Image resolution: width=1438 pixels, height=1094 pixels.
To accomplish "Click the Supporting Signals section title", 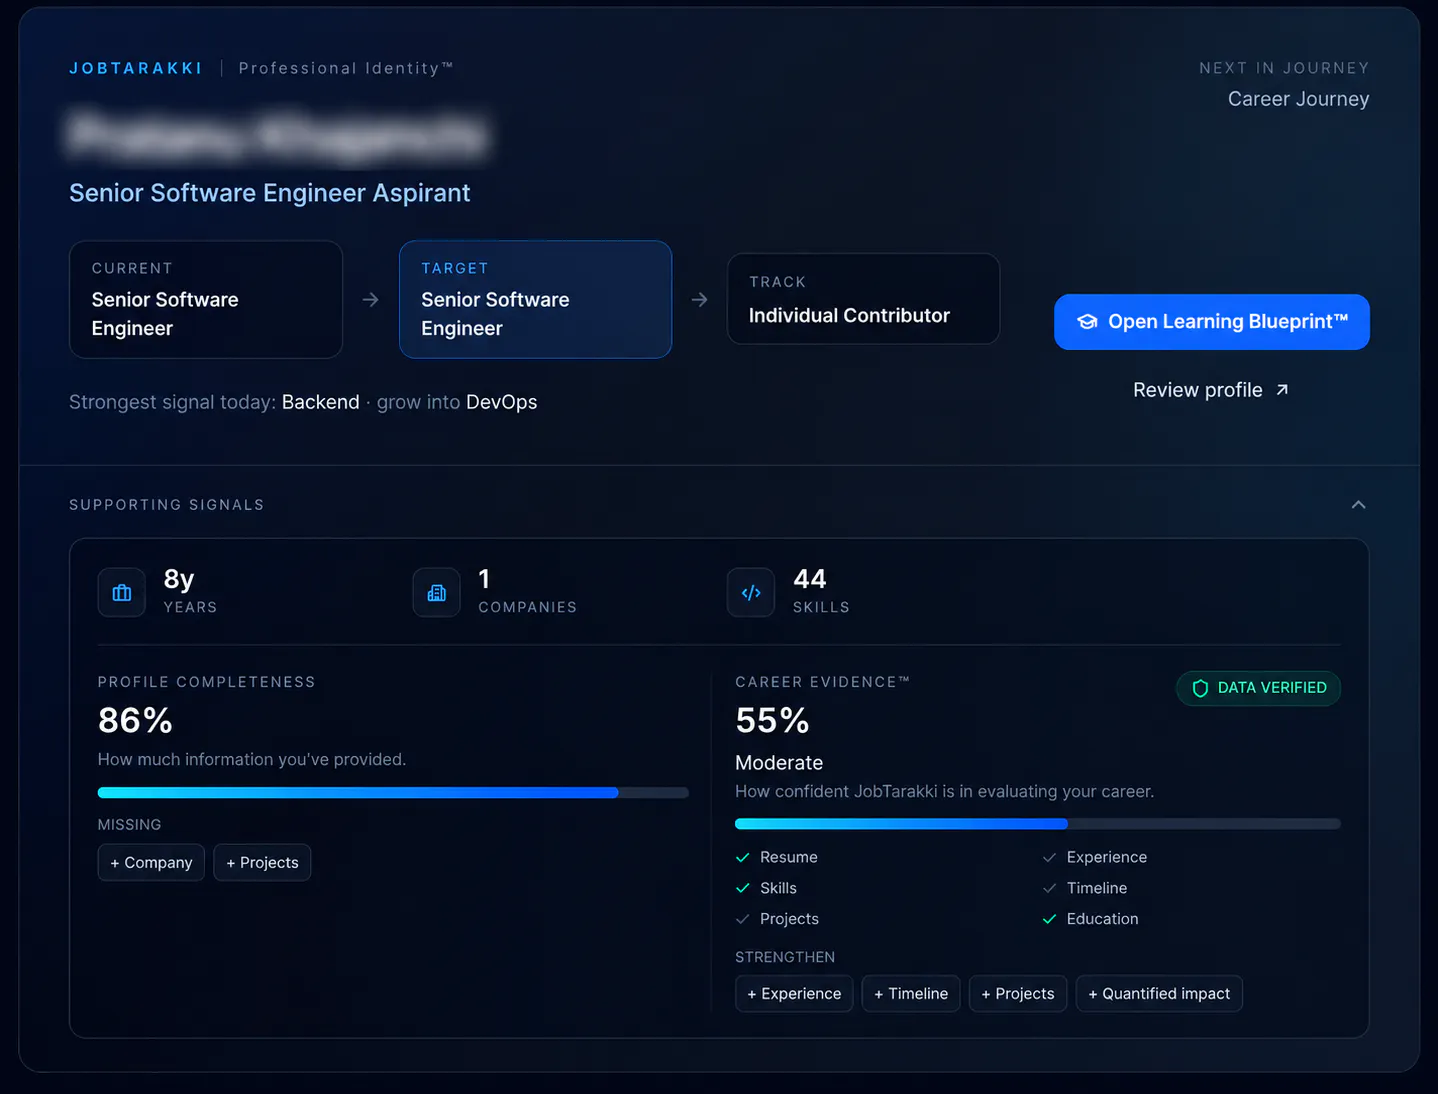I will pyautogui.click(x=167, y=505).
